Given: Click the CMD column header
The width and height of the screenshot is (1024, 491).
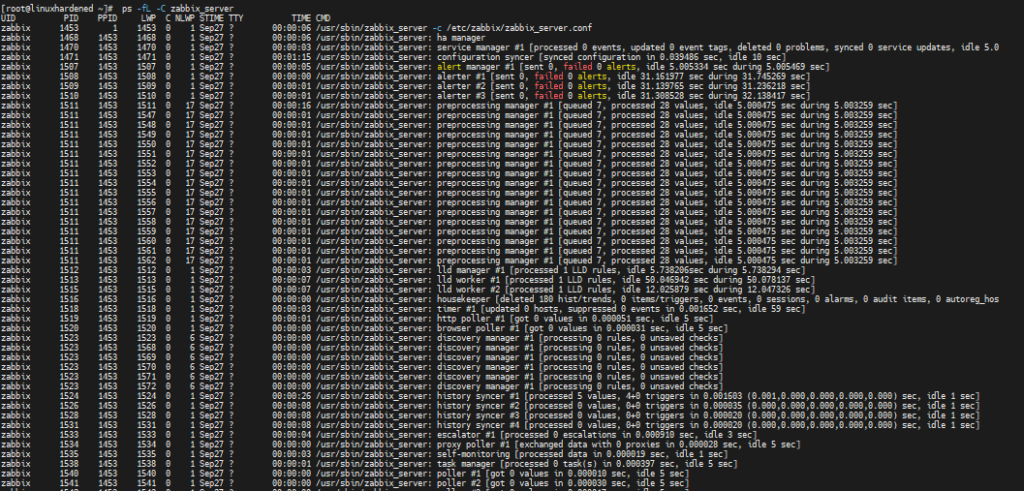Looking at the screenshot, I should (x=323, y=18).
